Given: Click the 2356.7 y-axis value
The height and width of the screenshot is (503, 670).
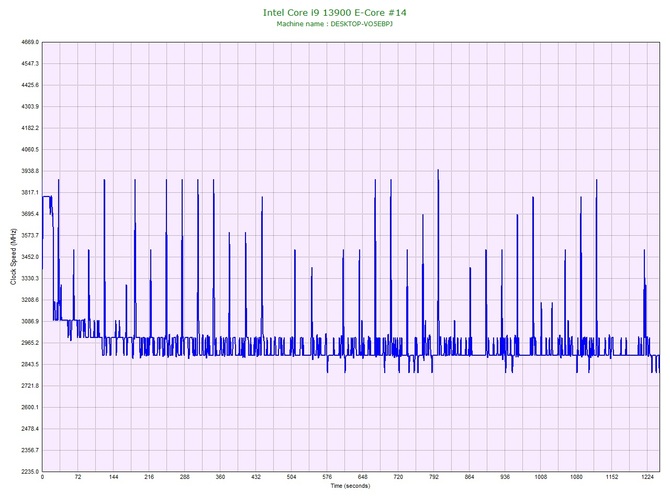Looking at the screenshot, I should [x=30, y=450].
